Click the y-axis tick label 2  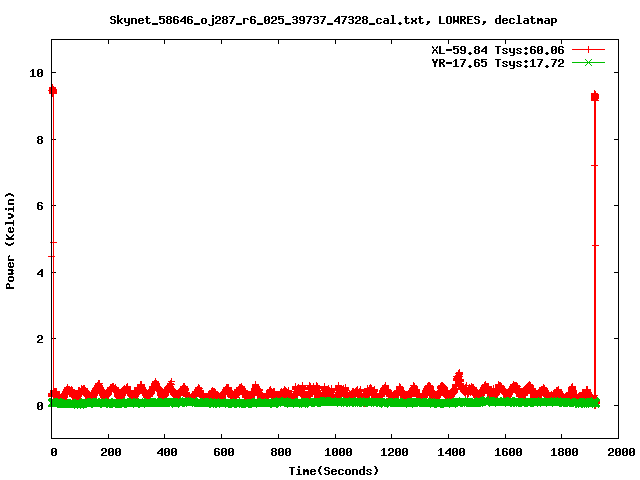tap(40, 339)
